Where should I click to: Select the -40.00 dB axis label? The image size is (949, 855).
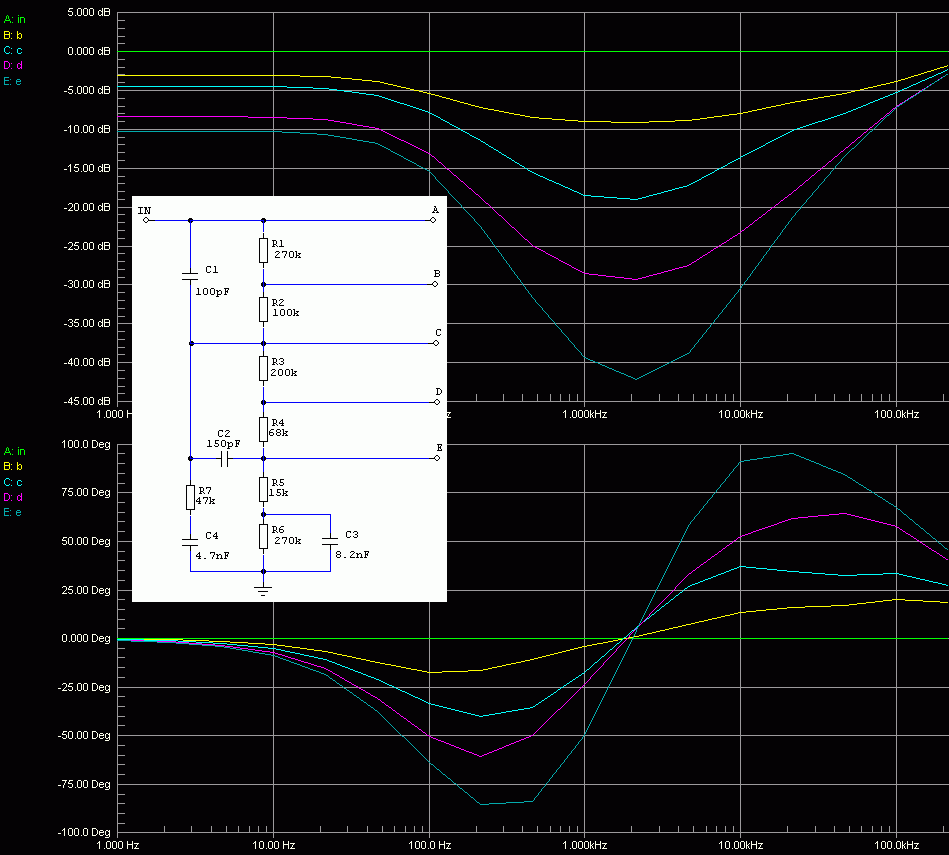tap(87, 362)
